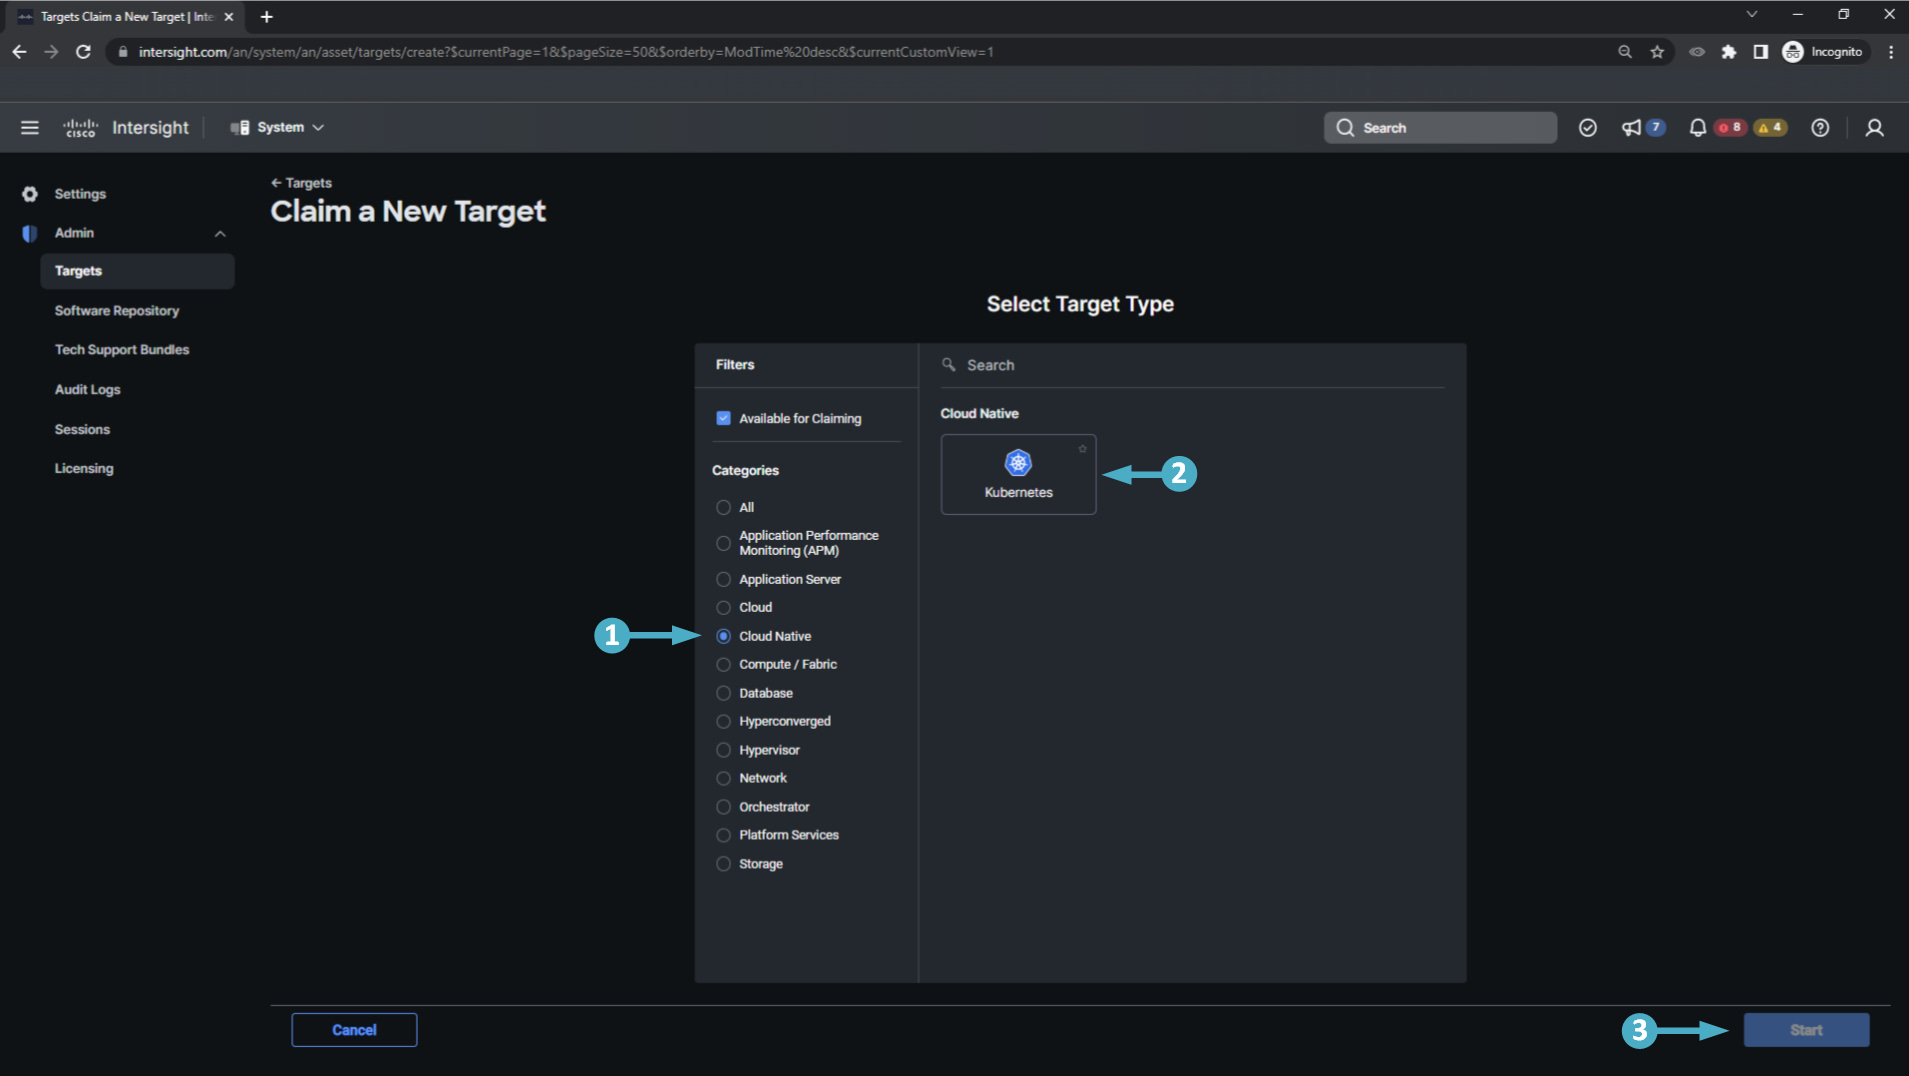The width and height of the screenshot is (1909, 1076).
Task: Click the requests checkmark circle icon
Action: [1587, 128]
